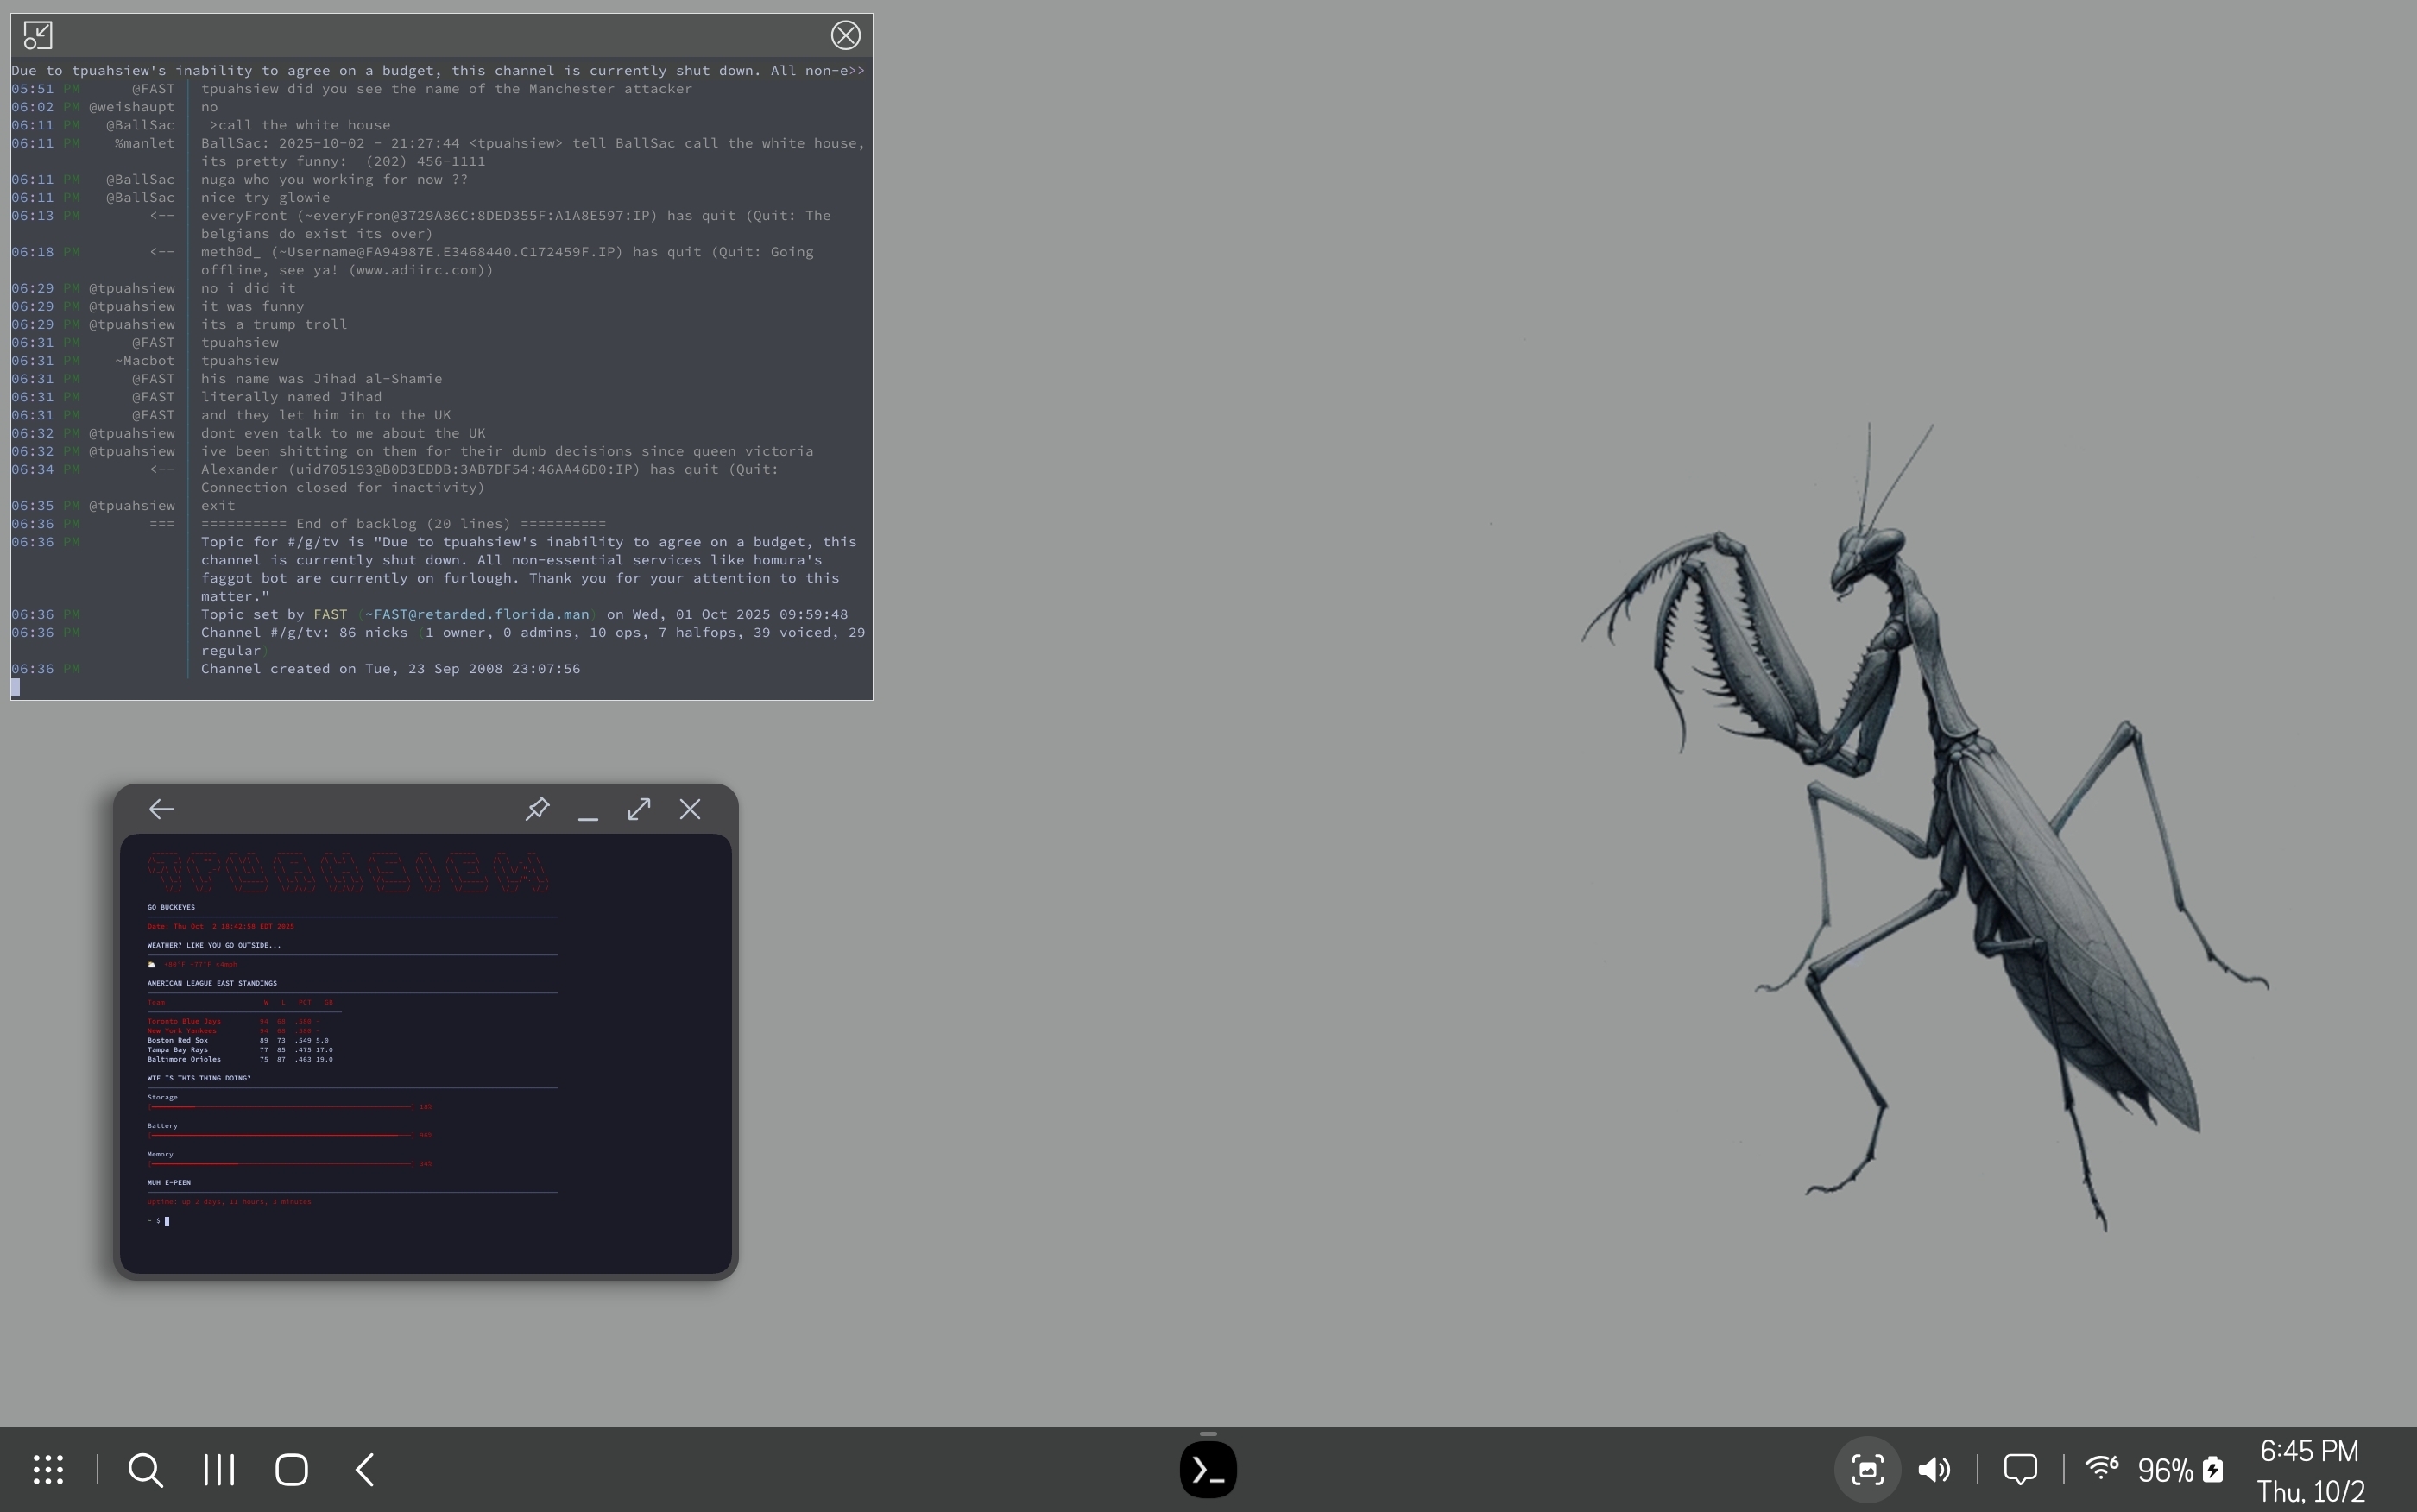The width and height of the screenshot is (2417, 1512).
Task: Open the notifications chat bubble icon
Action: click(2020, 1469)
